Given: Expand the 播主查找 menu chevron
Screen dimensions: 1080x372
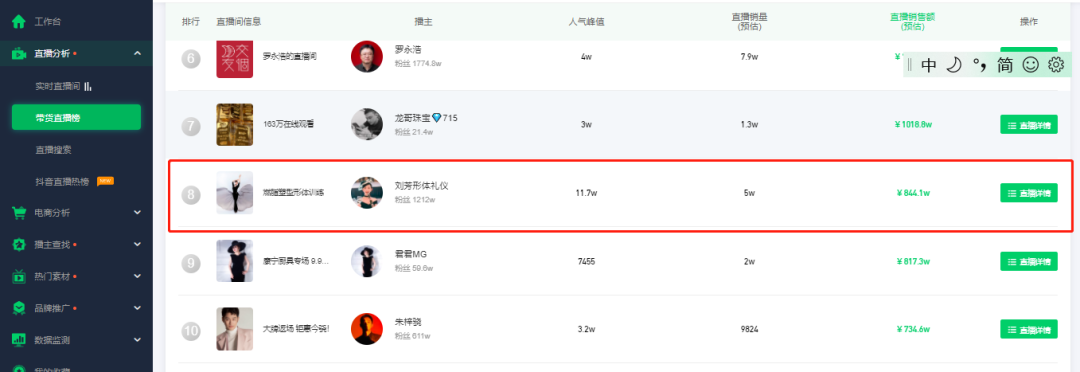Looking at the screenshot, I should click(137, 245).
